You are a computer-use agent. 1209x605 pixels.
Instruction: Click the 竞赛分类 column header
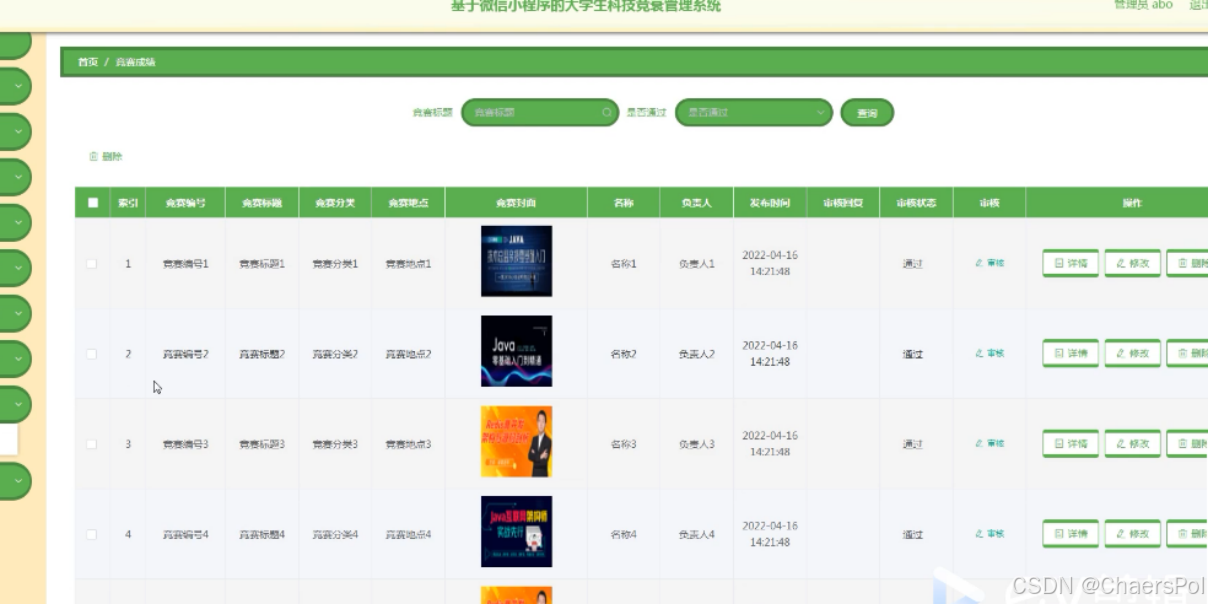pyautogui.click(x=335, y=203)
